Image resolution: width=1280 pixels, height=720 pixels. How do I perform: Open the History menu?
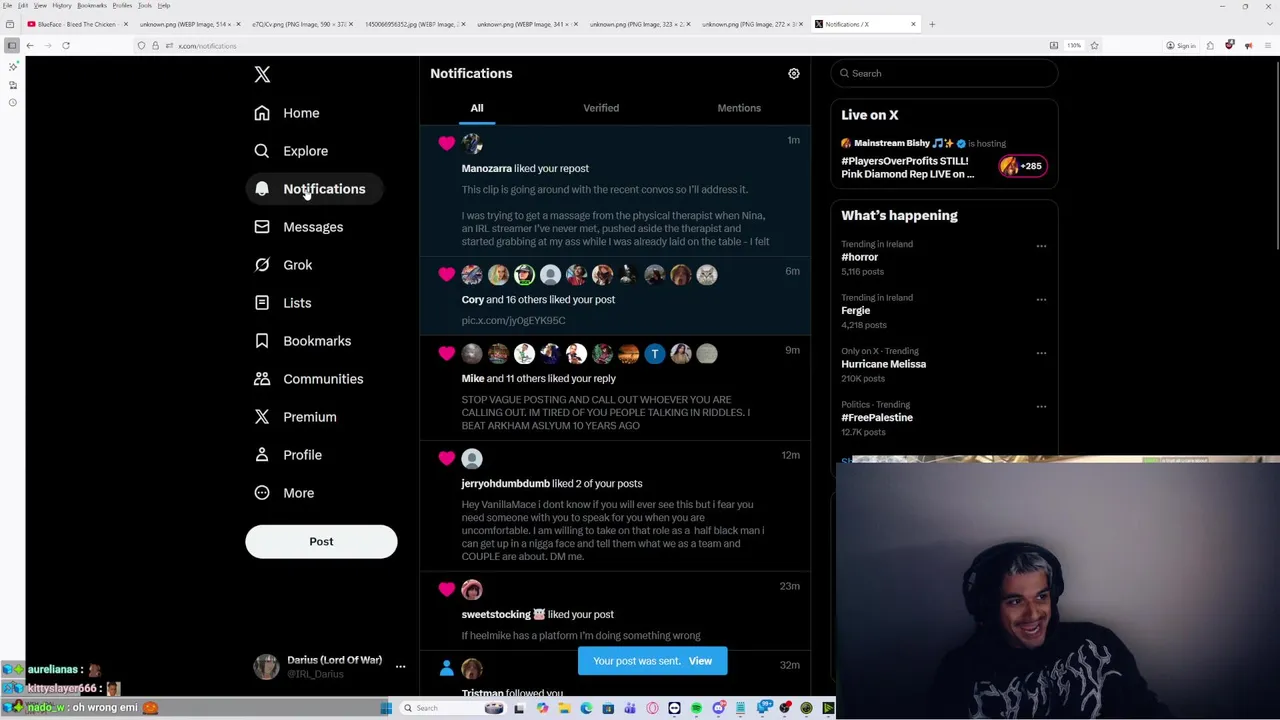pos(61,6)
